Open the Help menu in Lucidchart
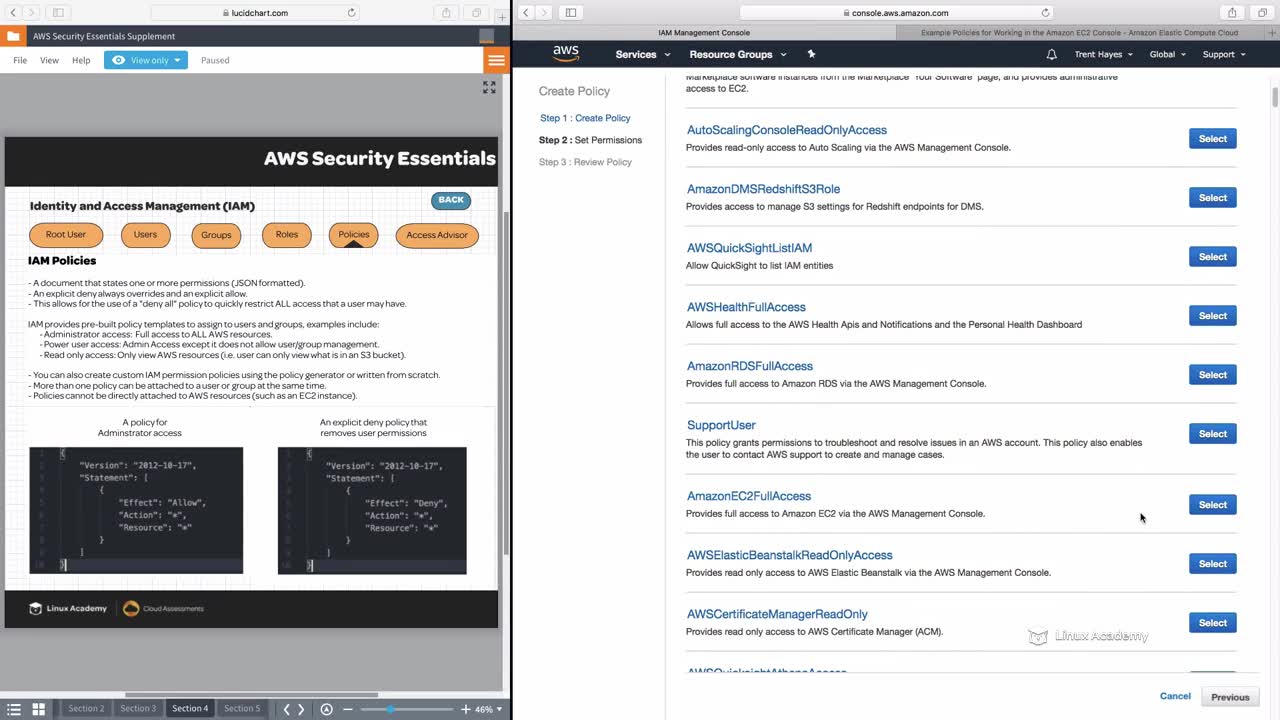 (x=81, y=60)
